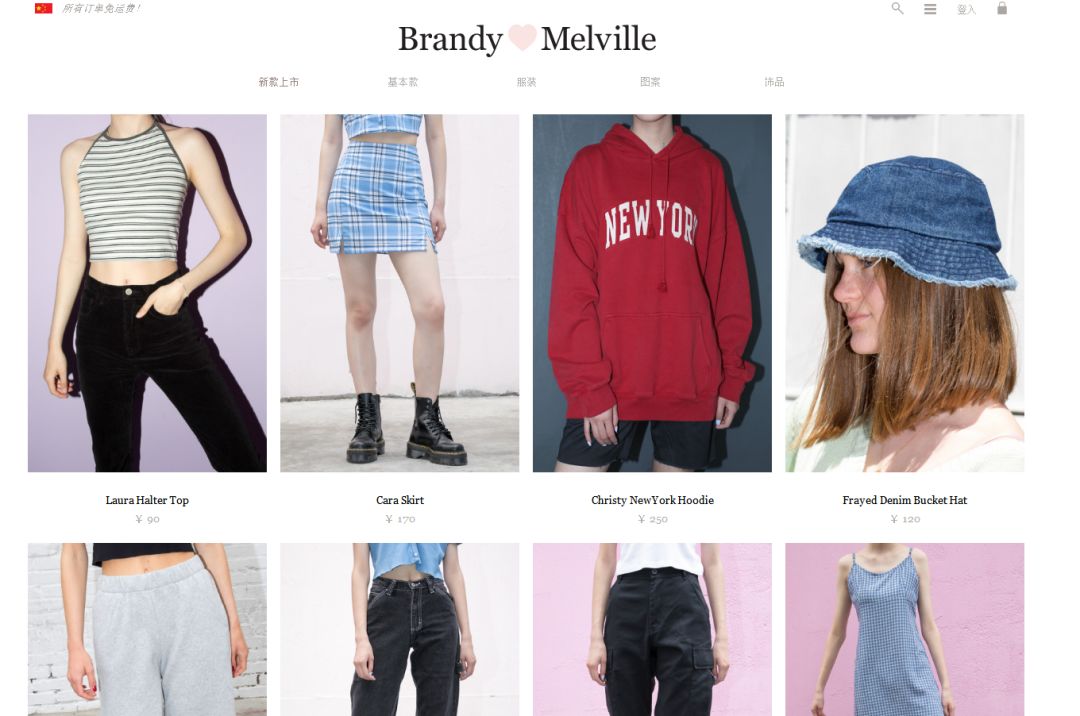The image size is (1080, 716).
Task: Open the 服装 menu
Action: [x=526, y=82]
